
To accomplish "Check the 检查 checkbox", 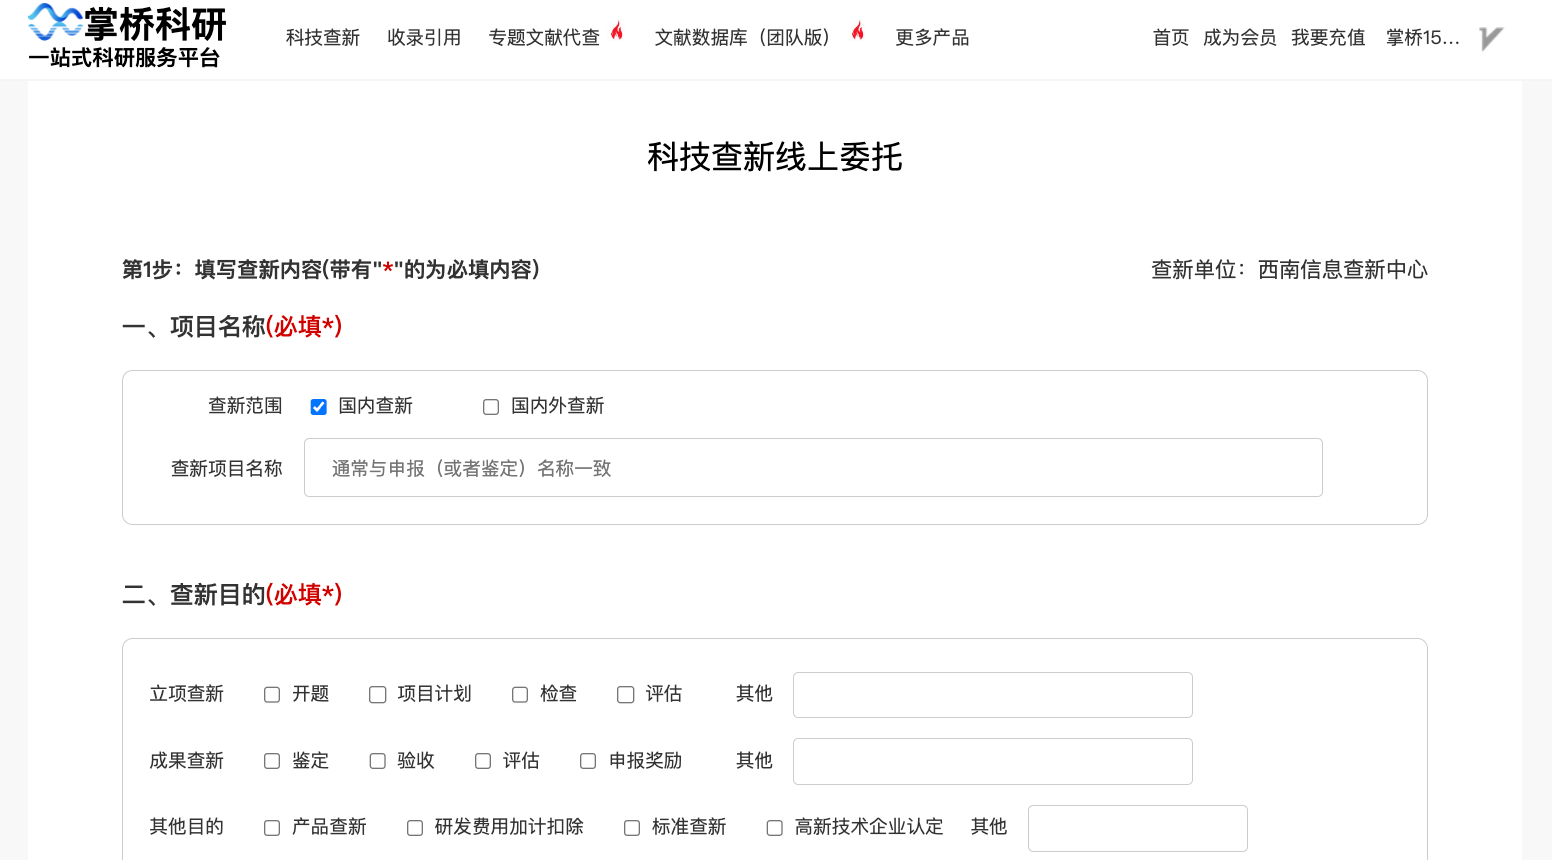I will (x=520, y=695).
